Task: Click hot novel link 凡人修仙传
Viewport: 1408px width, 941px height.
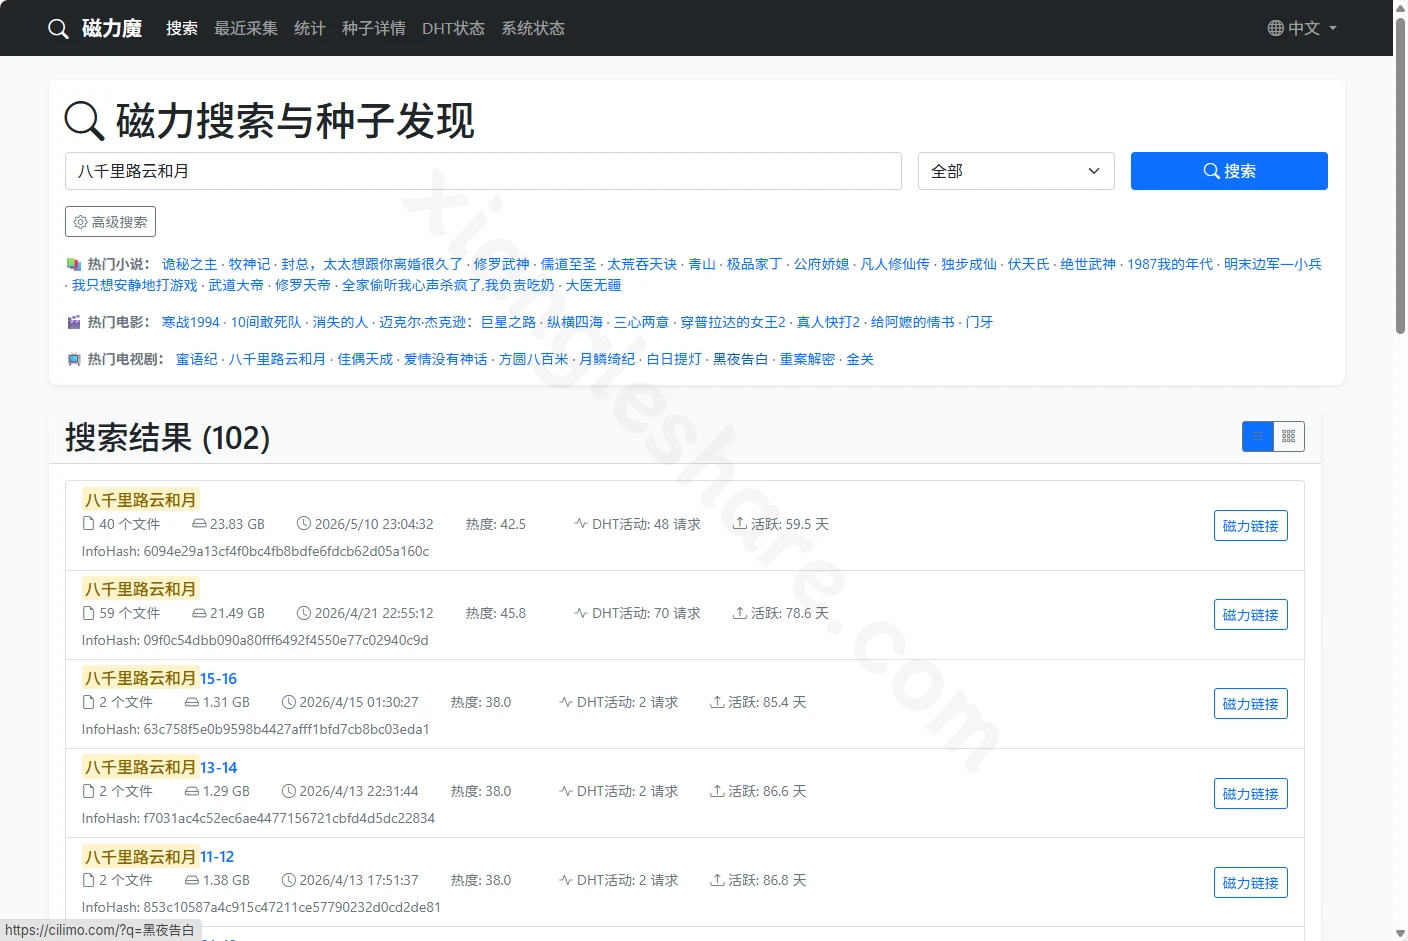Action: [895, 264]
